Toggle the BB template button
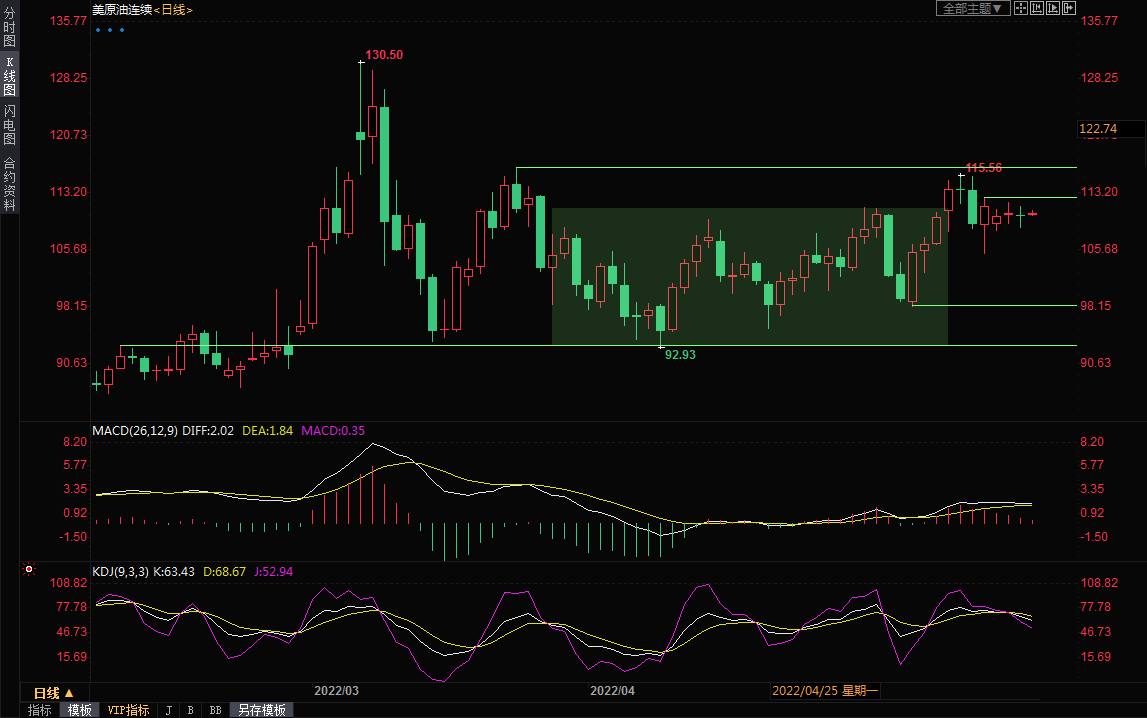The image size is (1147, 718). tap(214, 710)
